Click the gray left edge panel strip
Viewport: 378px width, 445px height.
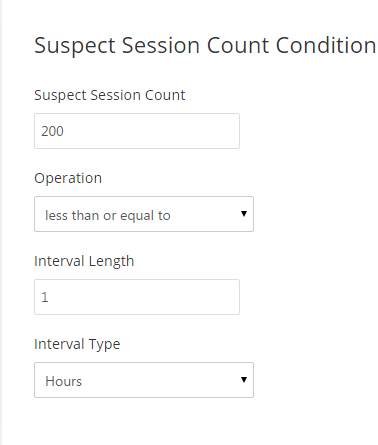[1, 222]
